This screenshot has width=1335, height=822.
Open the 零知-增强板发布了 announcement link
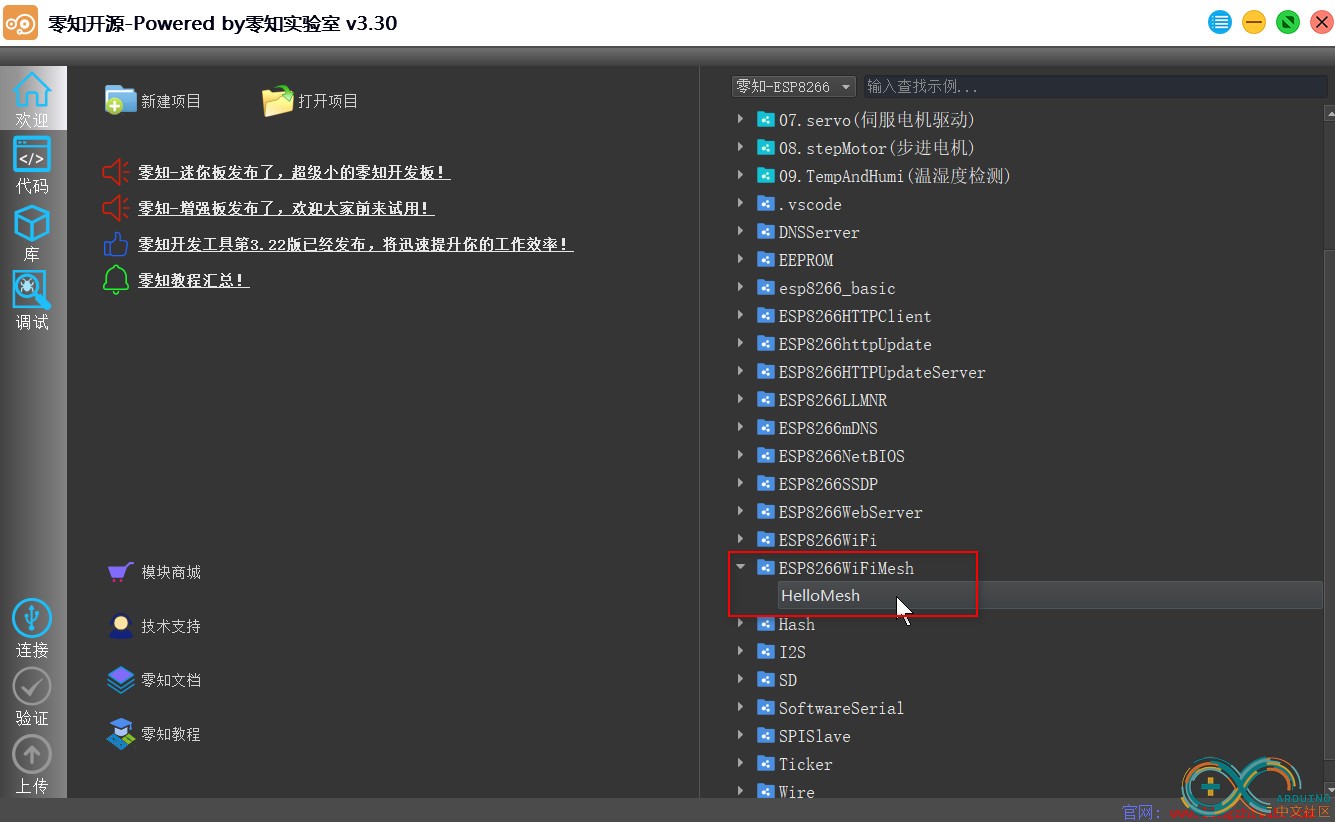click(286, 208)
